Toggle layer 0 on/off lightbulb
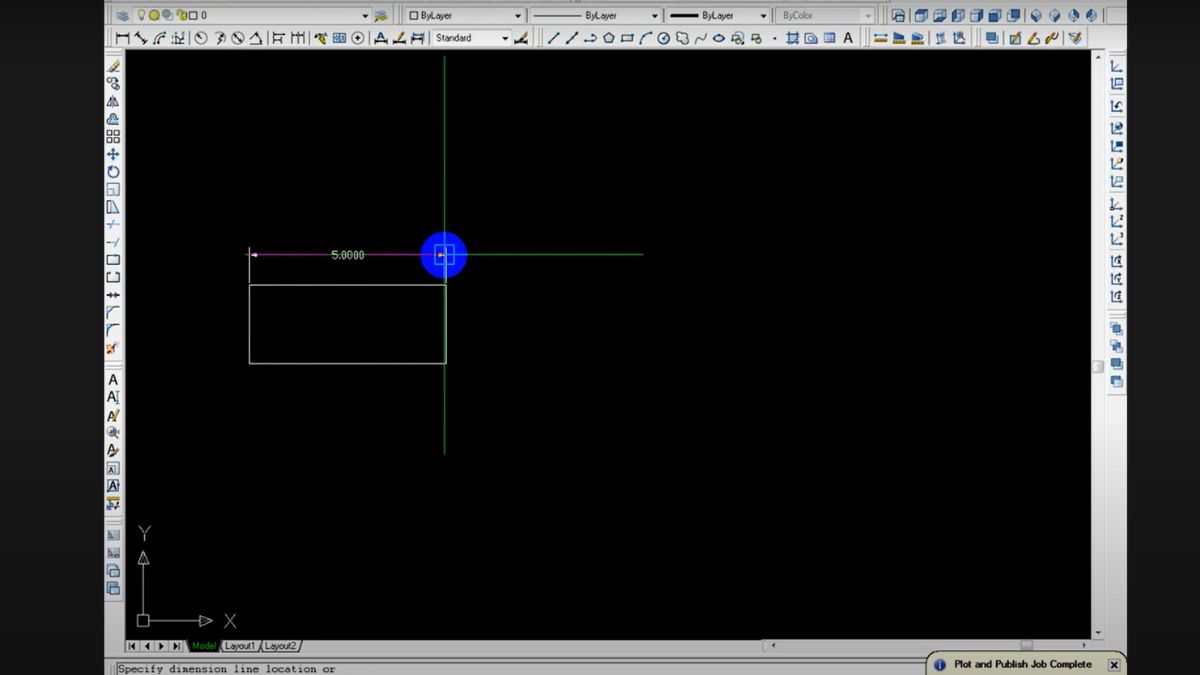This screenshot has width=1200, height=675. pyautogui.click(x=141, y=16)
